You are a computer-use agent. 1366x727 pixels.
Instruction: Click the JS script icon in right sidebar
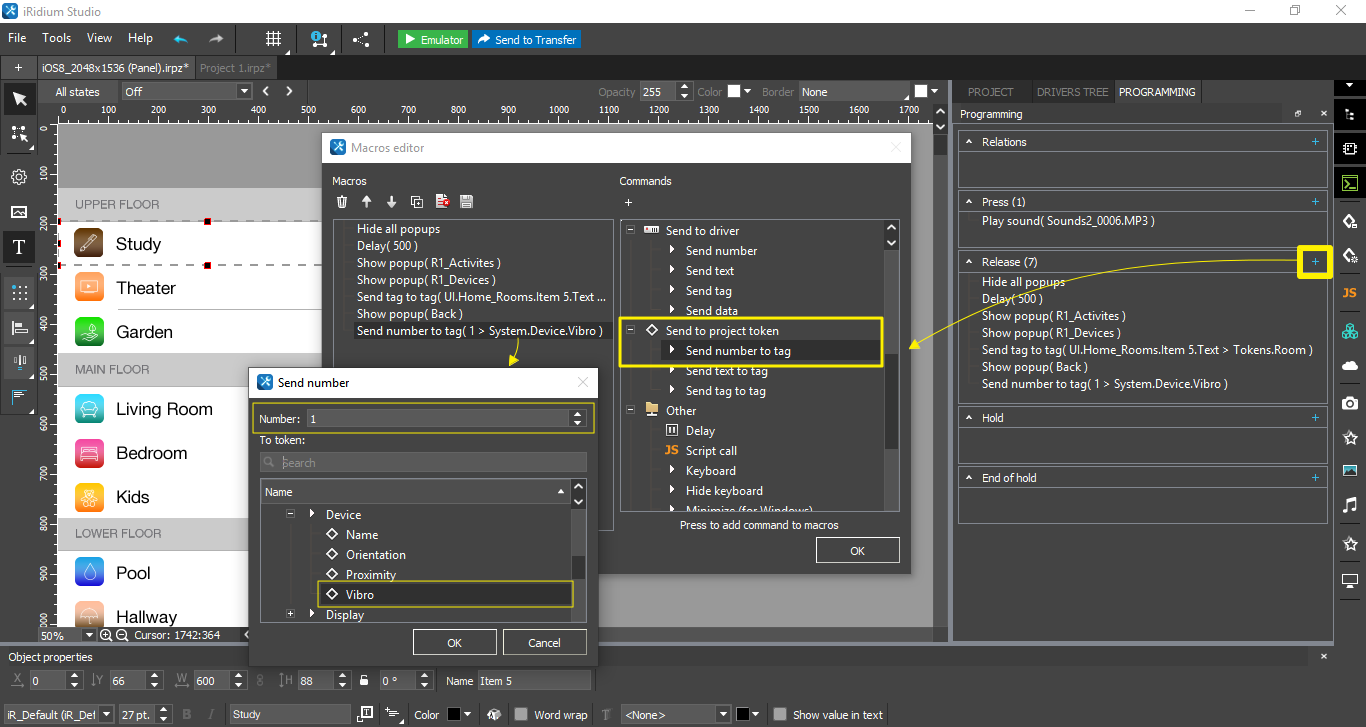(x=1349, y=294)
